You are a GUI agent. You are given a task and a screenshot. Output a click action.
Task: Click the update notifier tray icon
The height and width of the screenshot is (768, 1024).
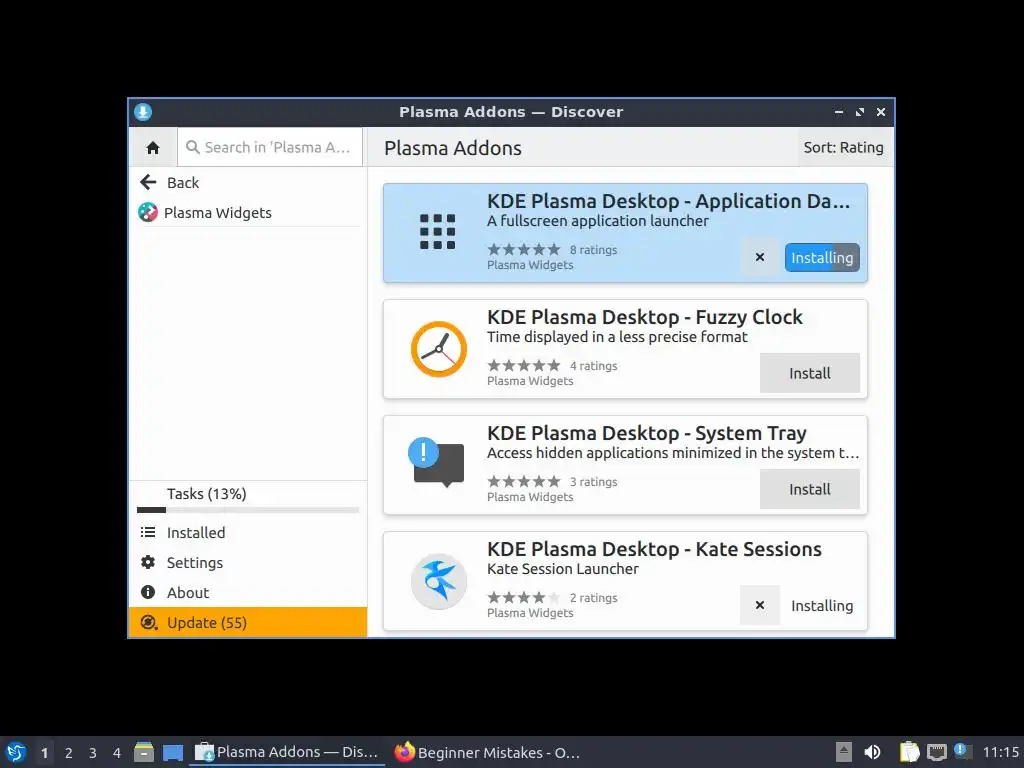pos(962,752)
